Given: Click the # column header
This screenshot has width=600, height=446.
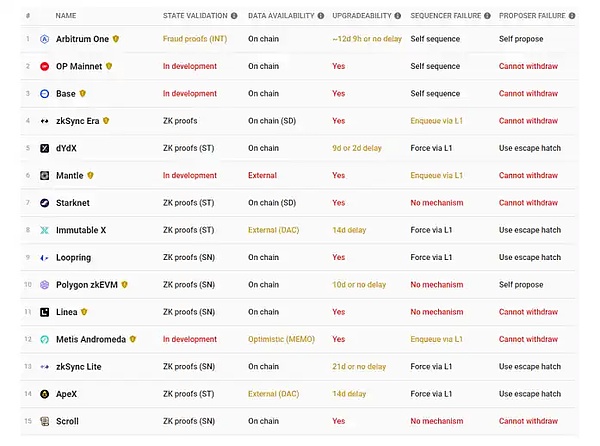Looking at the screenshot, I should pos(28,16).
